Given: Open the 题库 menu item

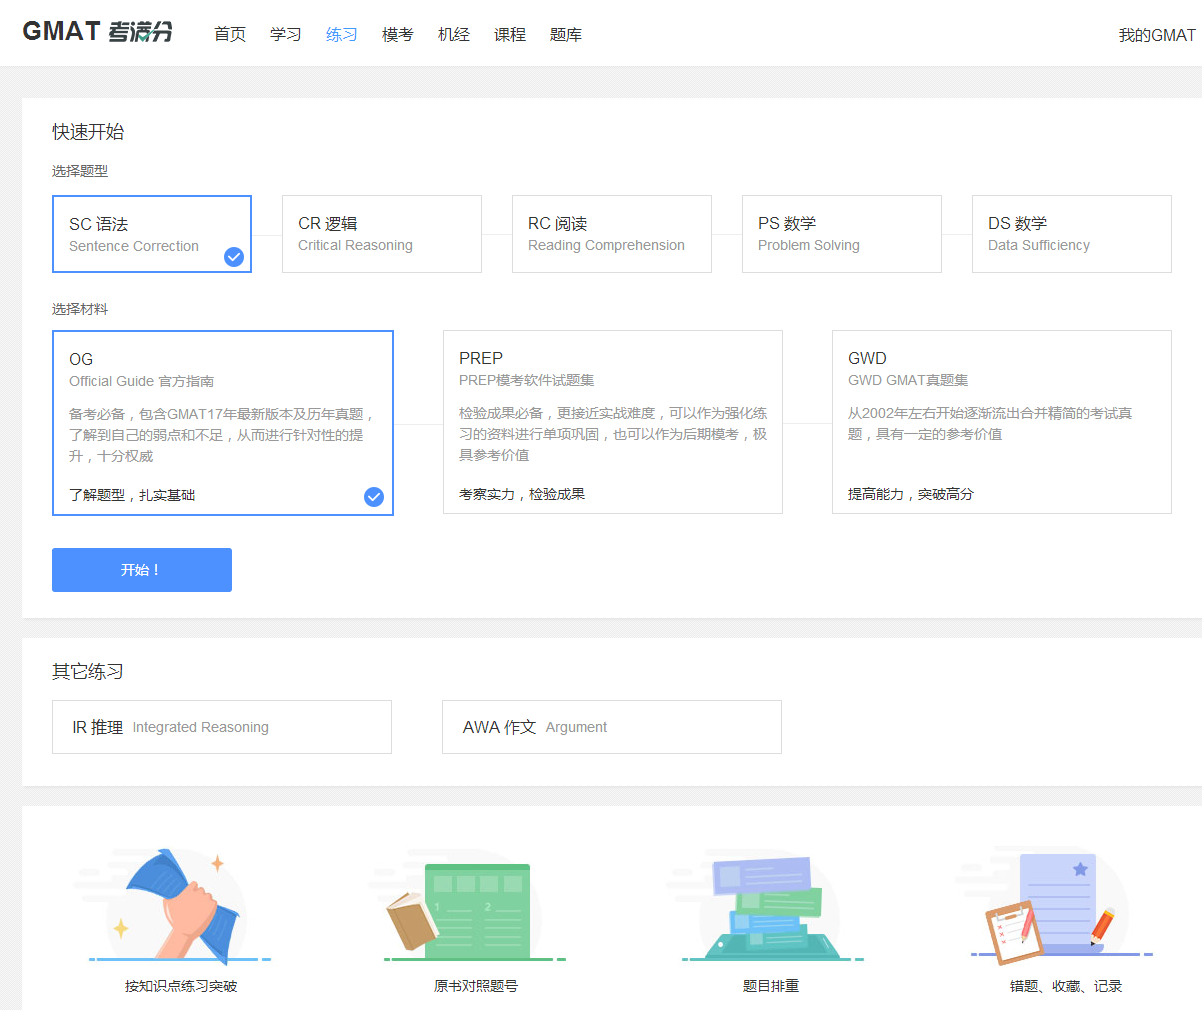Looking at the screenshot, I should [565, 33].
